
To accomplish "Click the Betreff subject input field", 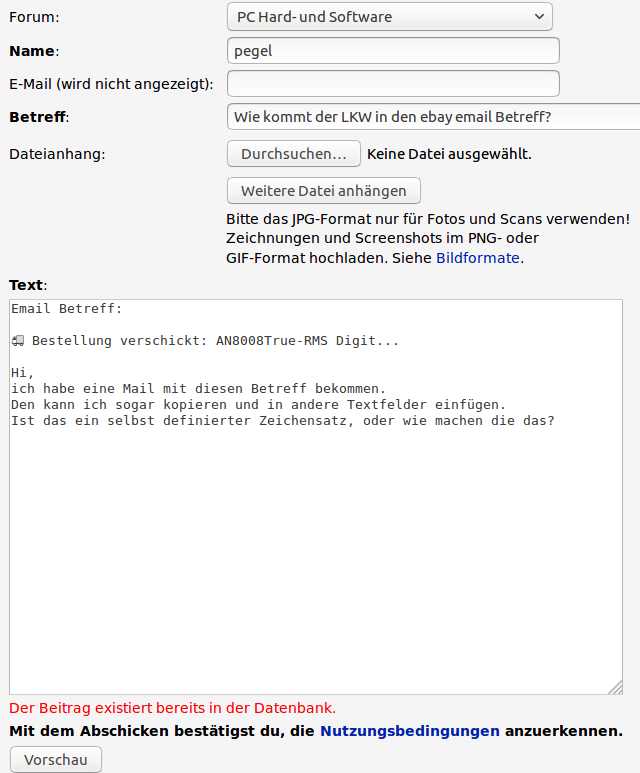I will click(x=433, y=117).
